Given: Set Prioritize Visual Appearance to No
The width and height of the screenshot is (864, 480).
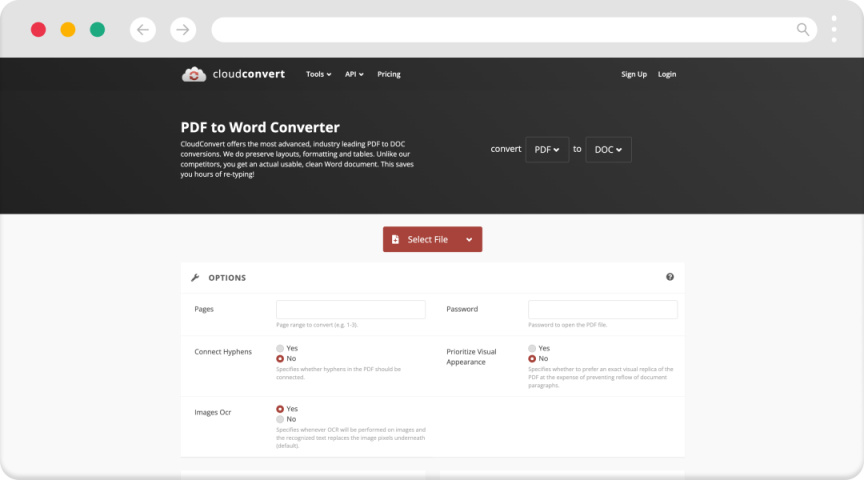Looking at the screenshot, I should (532, 359).
